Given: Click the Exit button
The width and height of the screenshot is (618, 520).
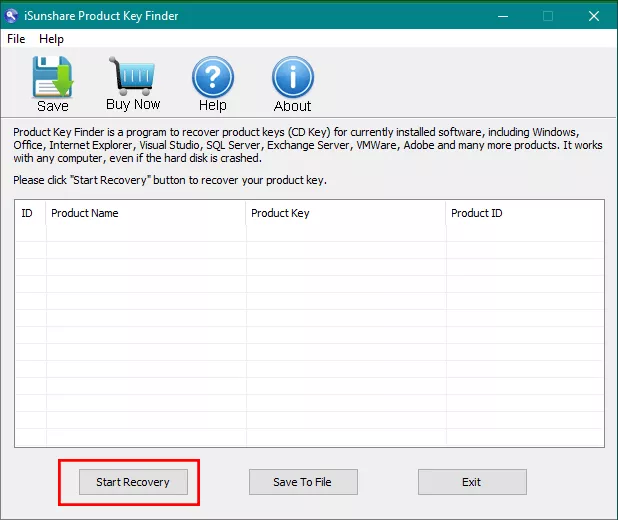Looking at the screenshot, I should (x=472, y=482).
